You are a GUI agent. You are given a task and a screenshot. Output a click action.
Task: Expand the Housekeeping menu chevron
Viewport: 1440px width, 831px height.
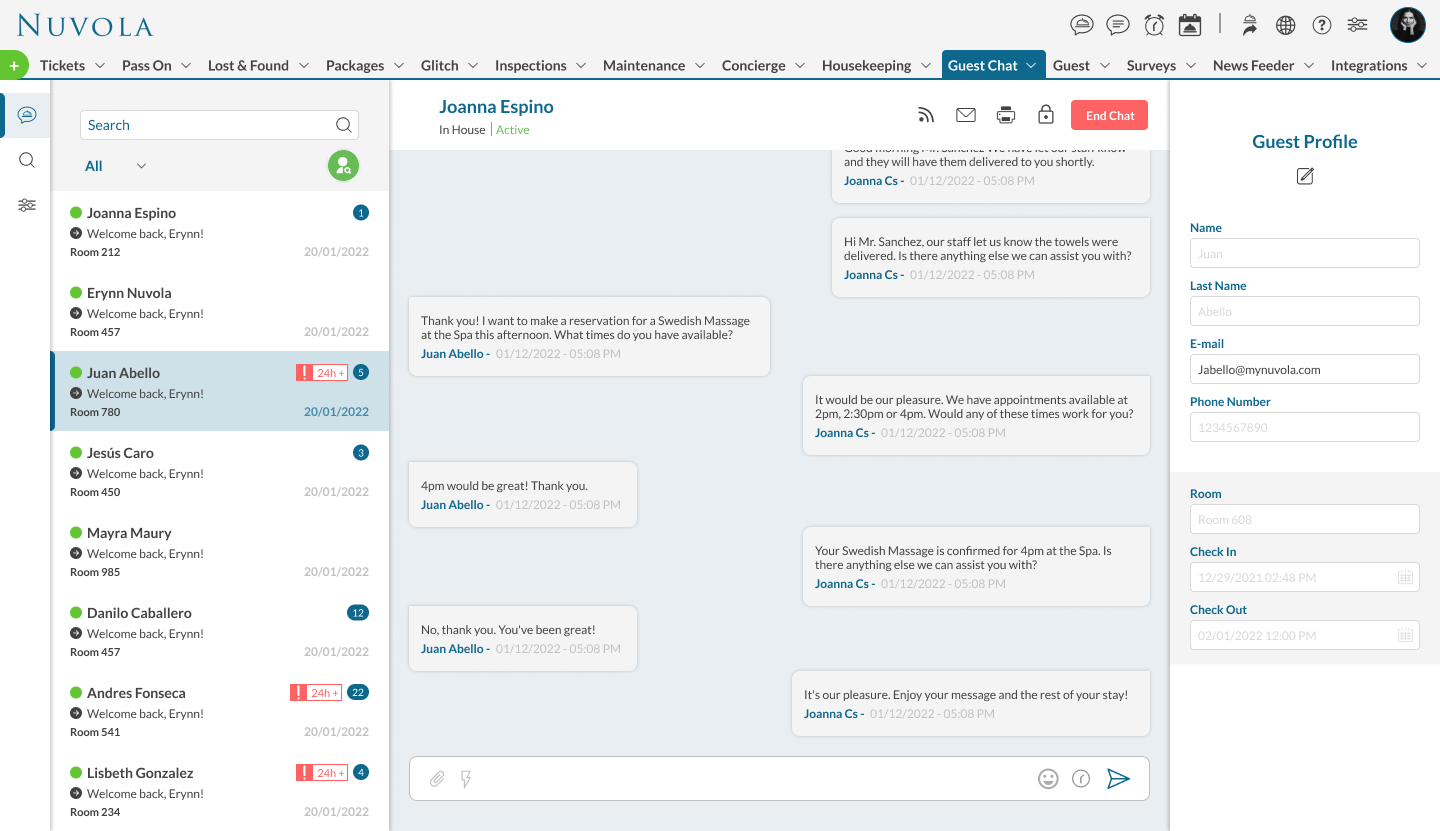(x=927, y=66)
